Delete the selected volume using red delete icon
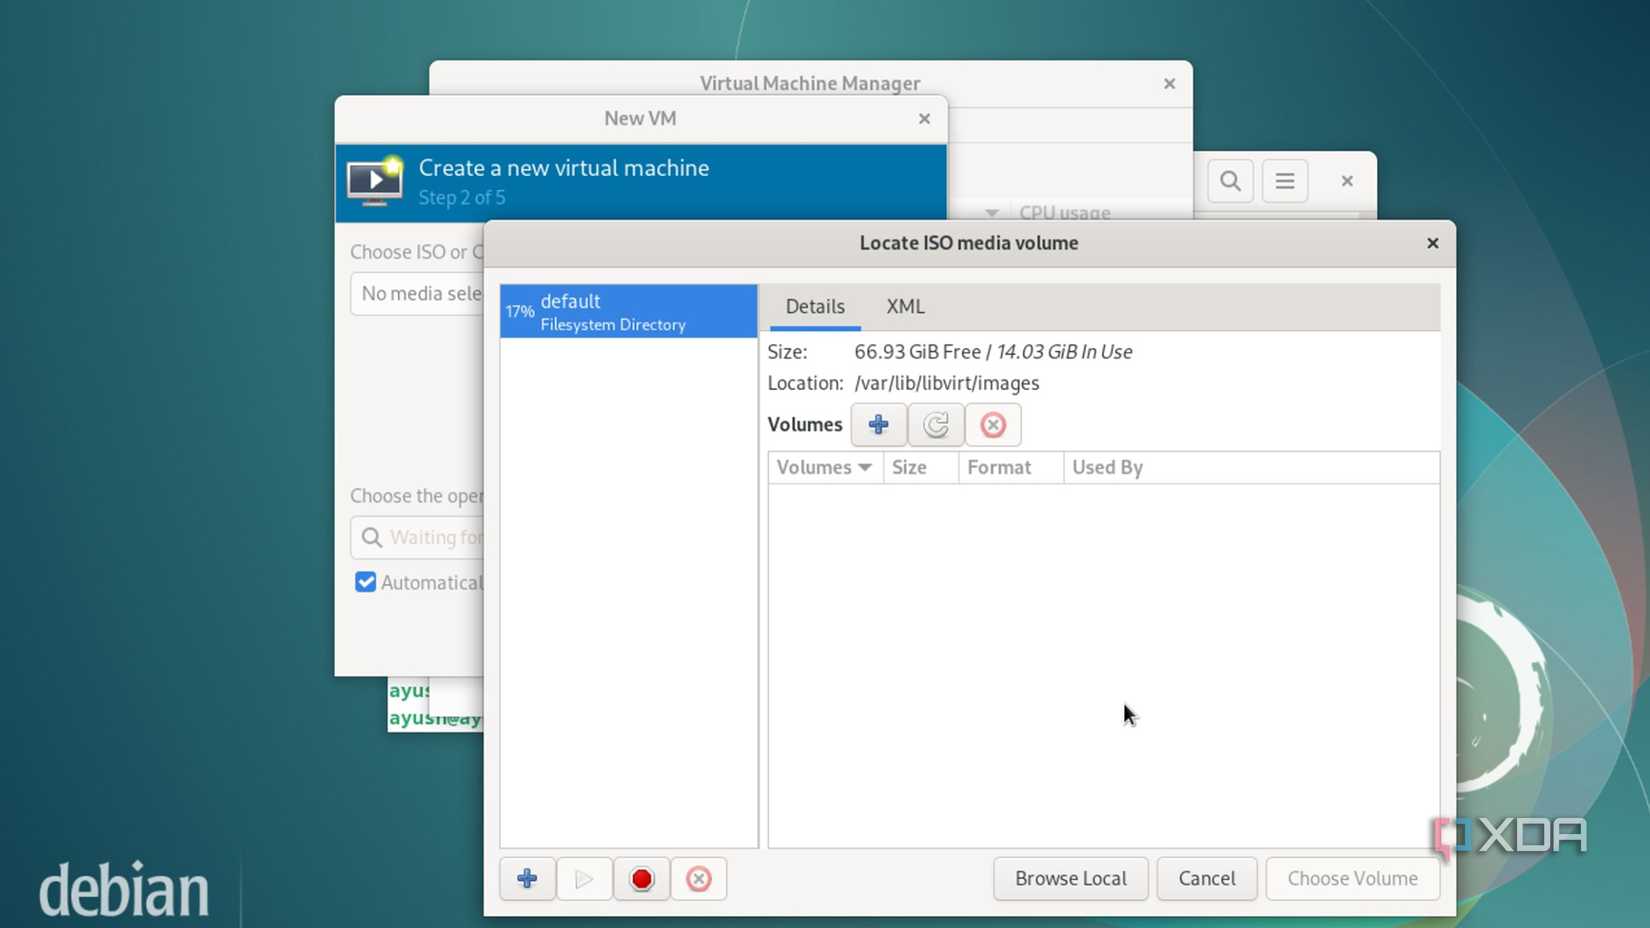1650x928 pixels. coord(992,424)
